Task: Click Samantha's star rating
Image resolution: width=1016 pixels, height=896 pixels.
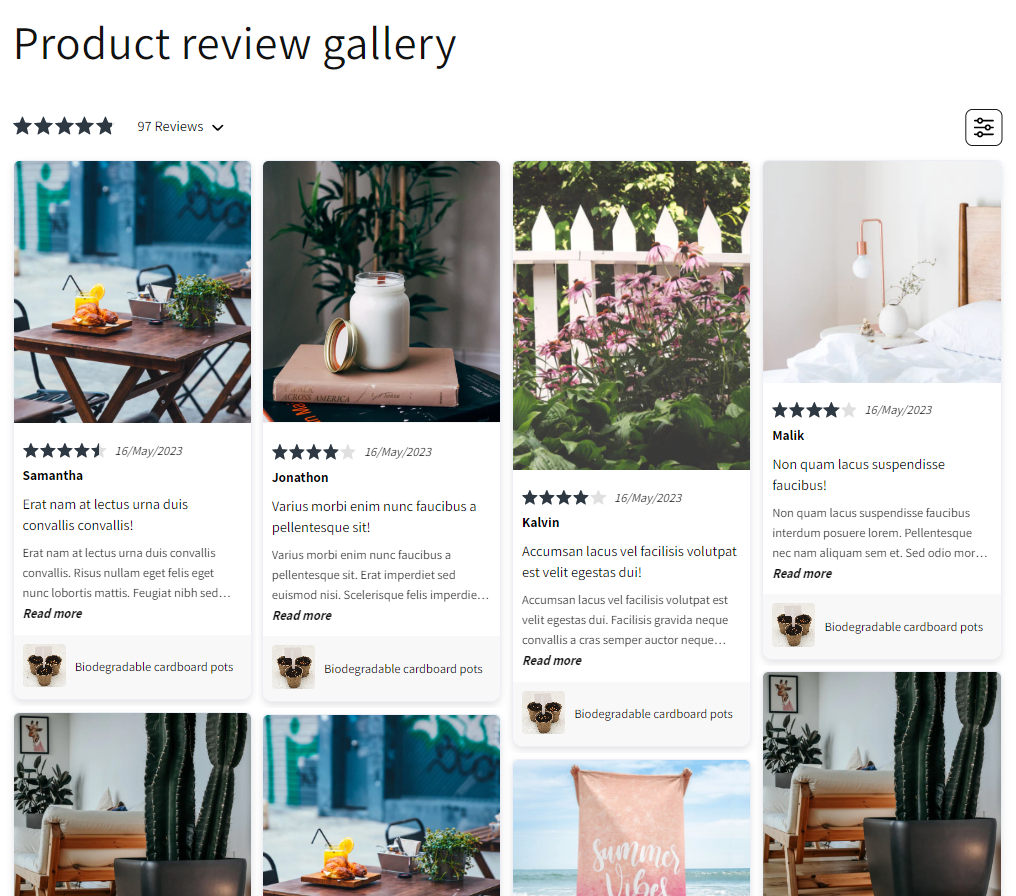Action: pyautogui.click(x=64, y=450)
